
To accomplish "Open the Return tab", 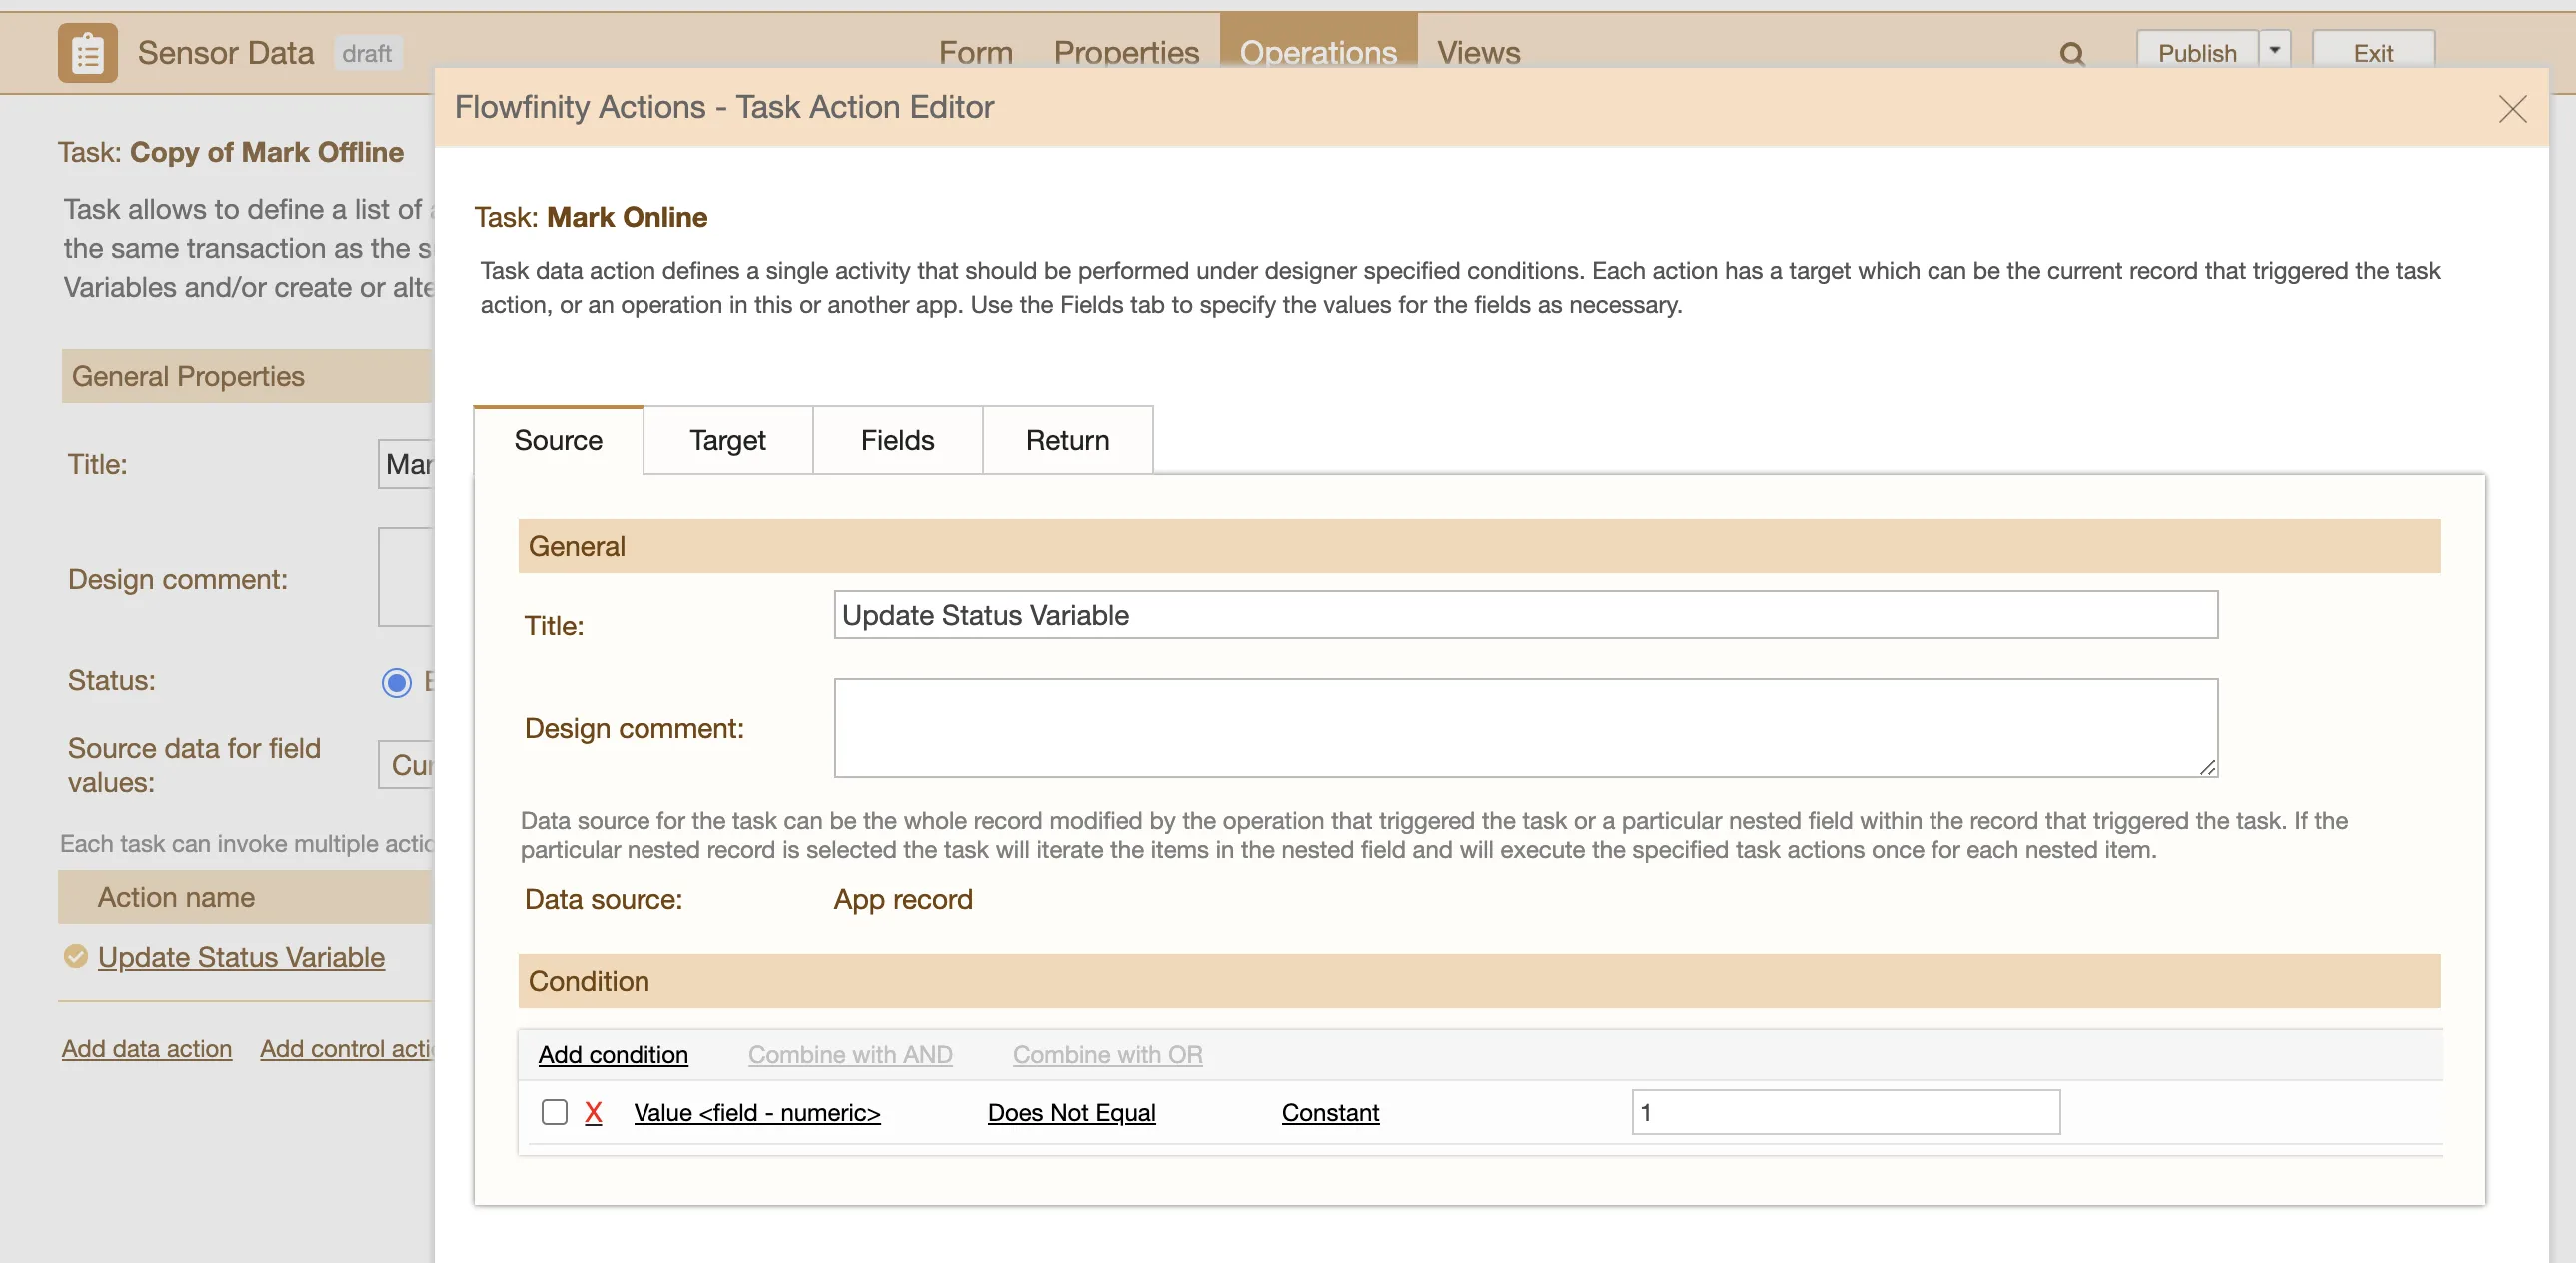I will click(x=1067, y=440).
